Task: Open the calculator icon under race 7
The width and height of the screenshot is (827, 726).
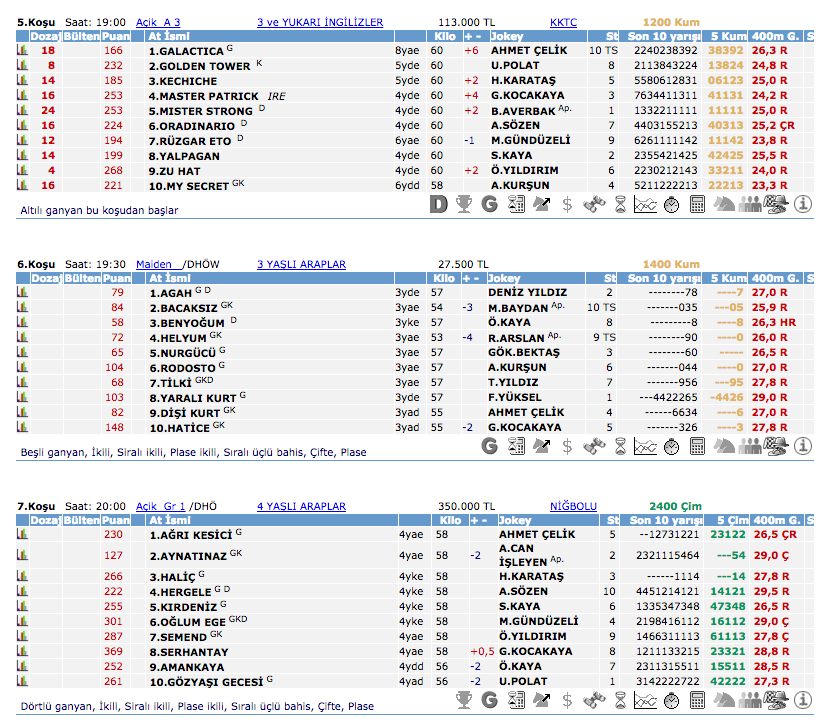Action: 698,699
